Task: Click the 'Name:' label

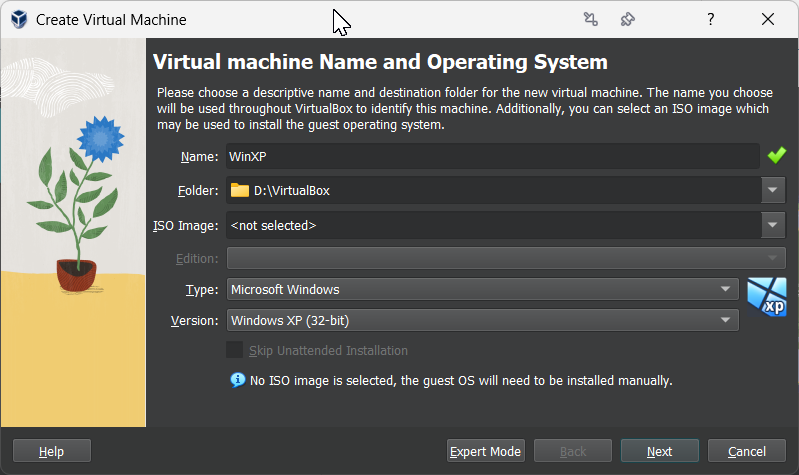Action: pos(199,156)
